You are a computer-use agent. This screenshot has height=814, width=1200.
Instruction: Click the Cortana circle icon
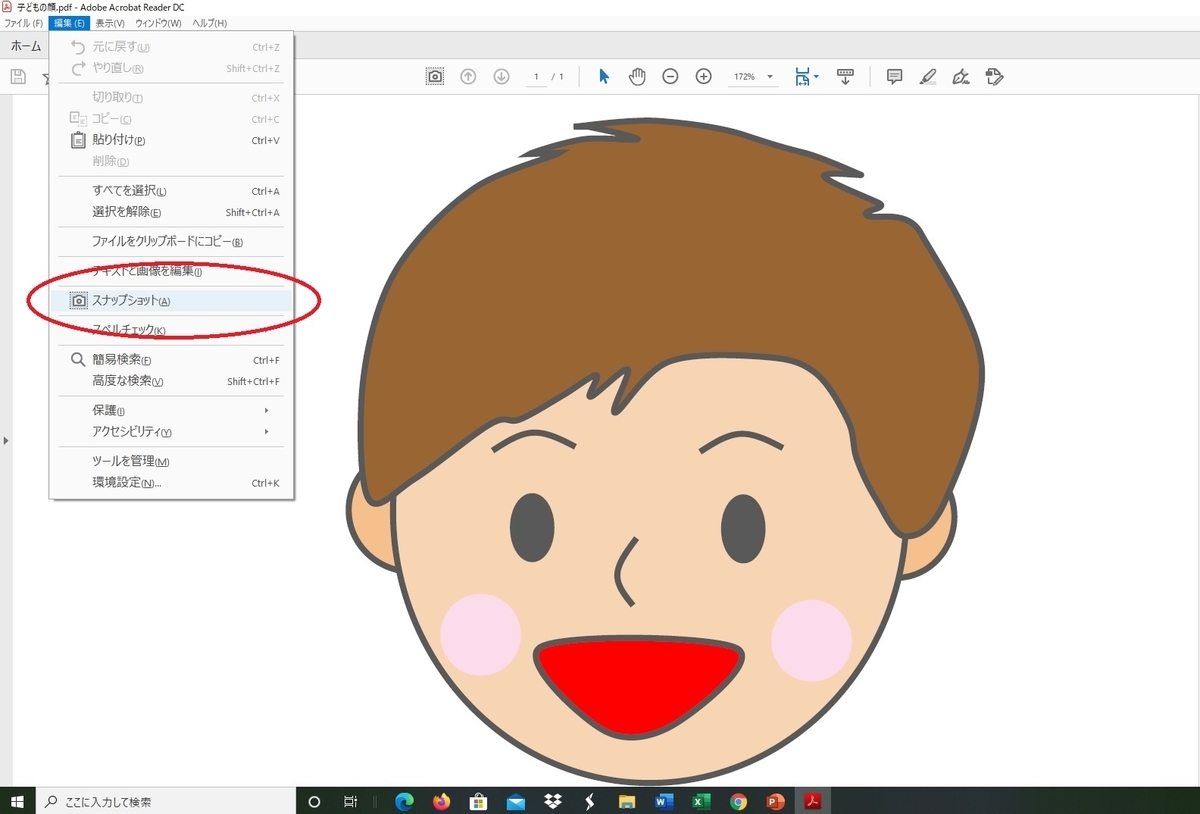(x=314, y=801)
